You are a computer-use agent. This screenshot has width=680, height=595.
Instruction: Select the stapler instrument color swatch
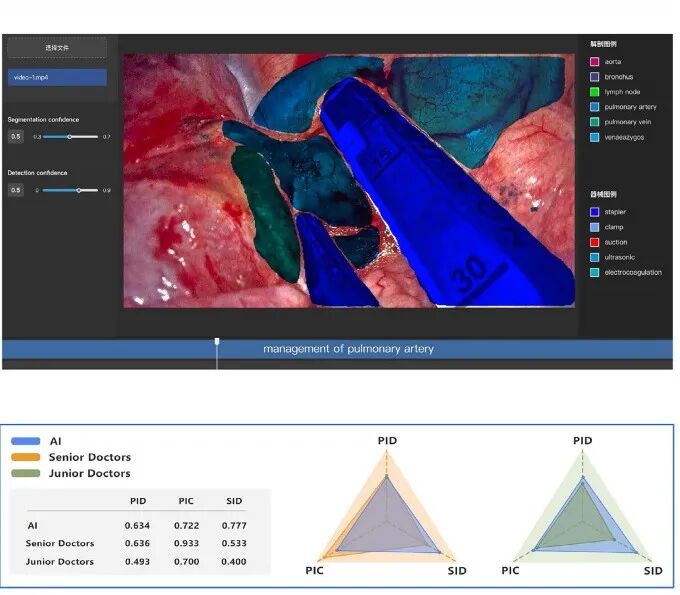595,212
